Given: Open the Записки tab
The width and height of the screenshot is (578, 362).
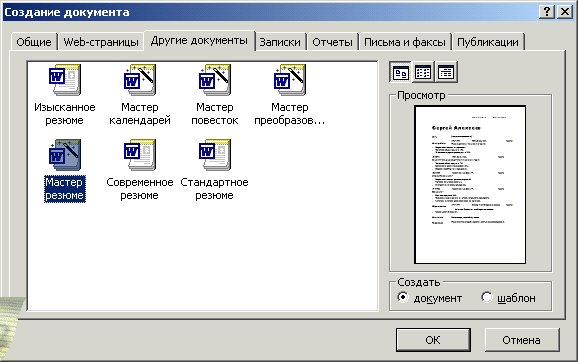Looking at the screenshot, I should (x=280, y=42).
